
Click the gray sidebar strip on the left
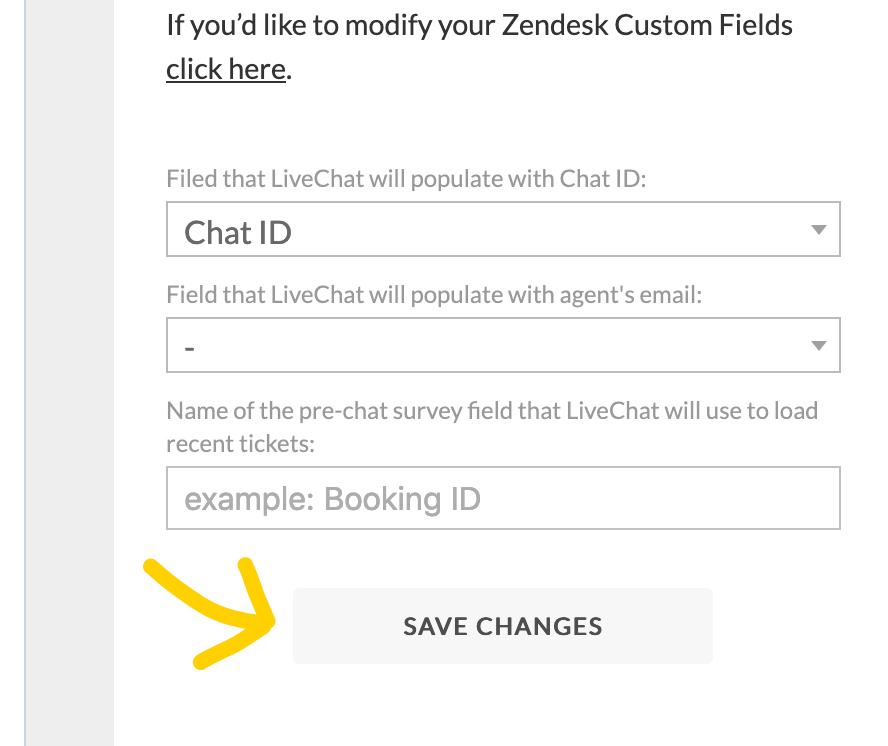[x=70, y=373]
